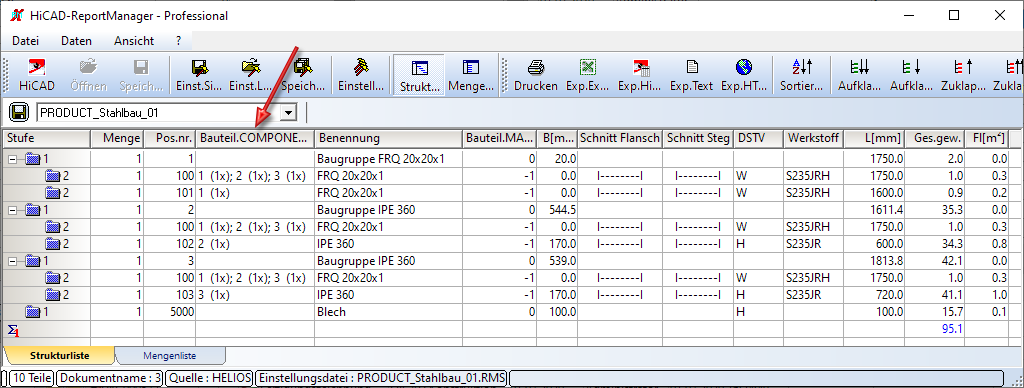Click the Benennung column header
1024x388 pixels.
coord(388,138)
